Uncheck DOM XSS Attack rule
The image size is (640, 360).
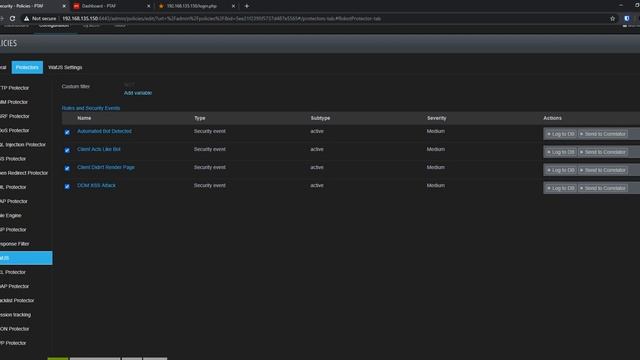click(x=67, y=187)
